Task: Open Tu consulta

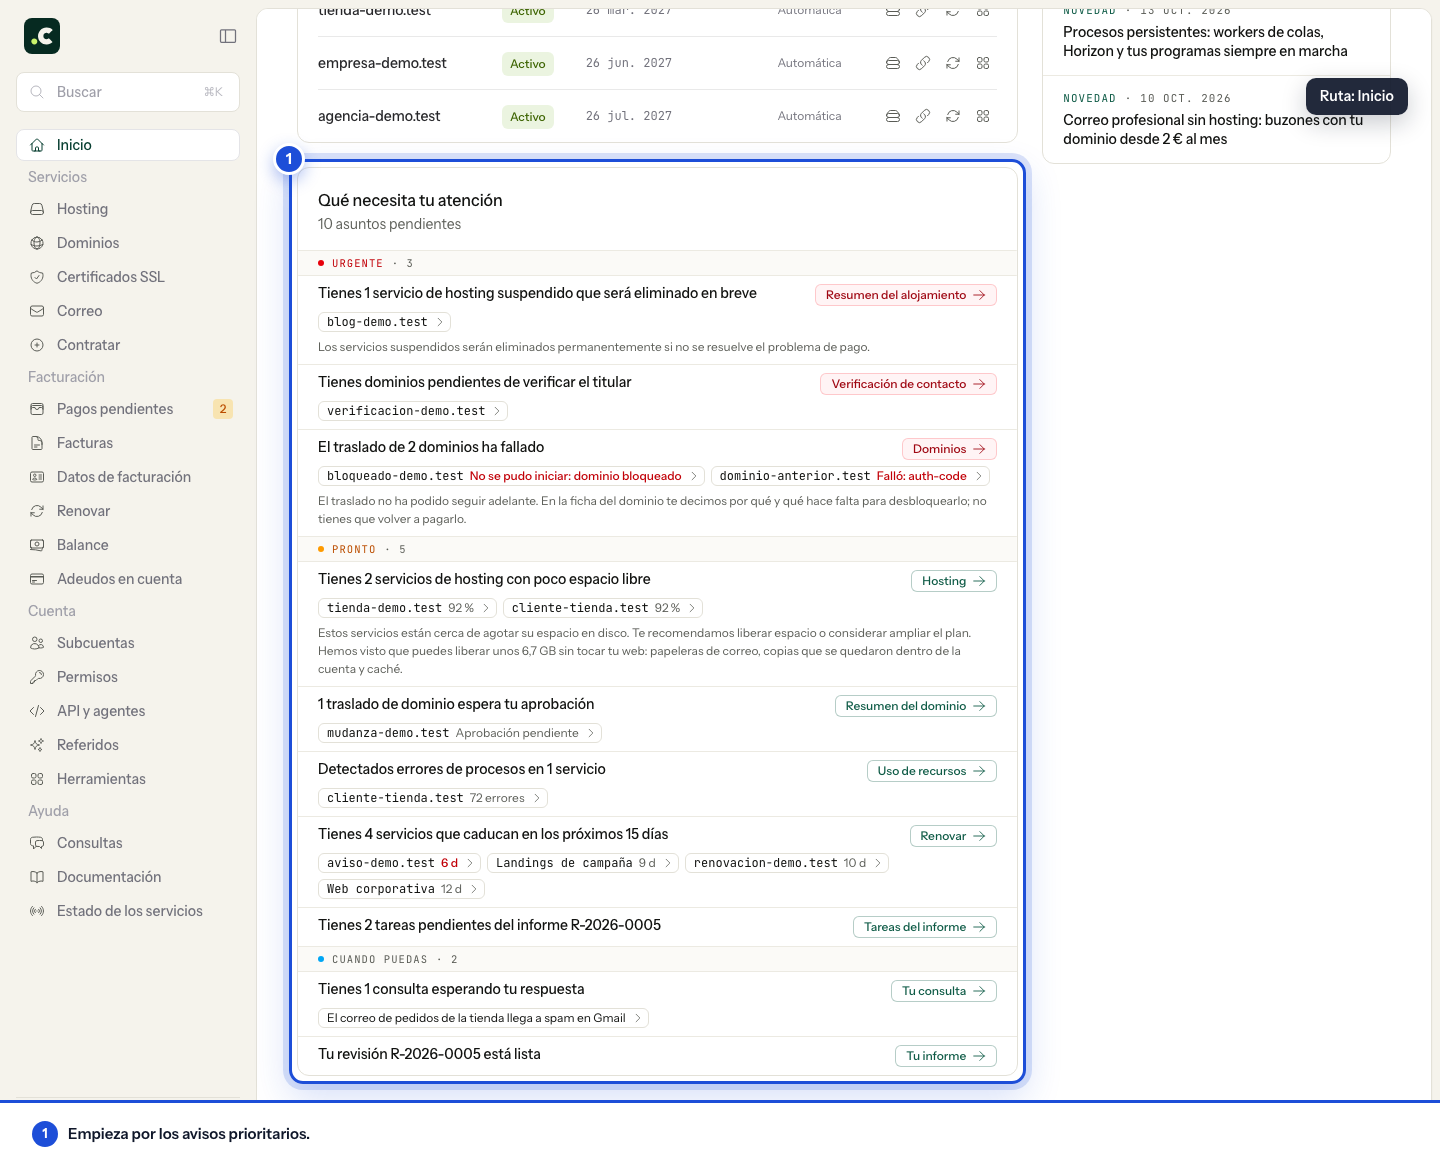Action: point(944,991)
